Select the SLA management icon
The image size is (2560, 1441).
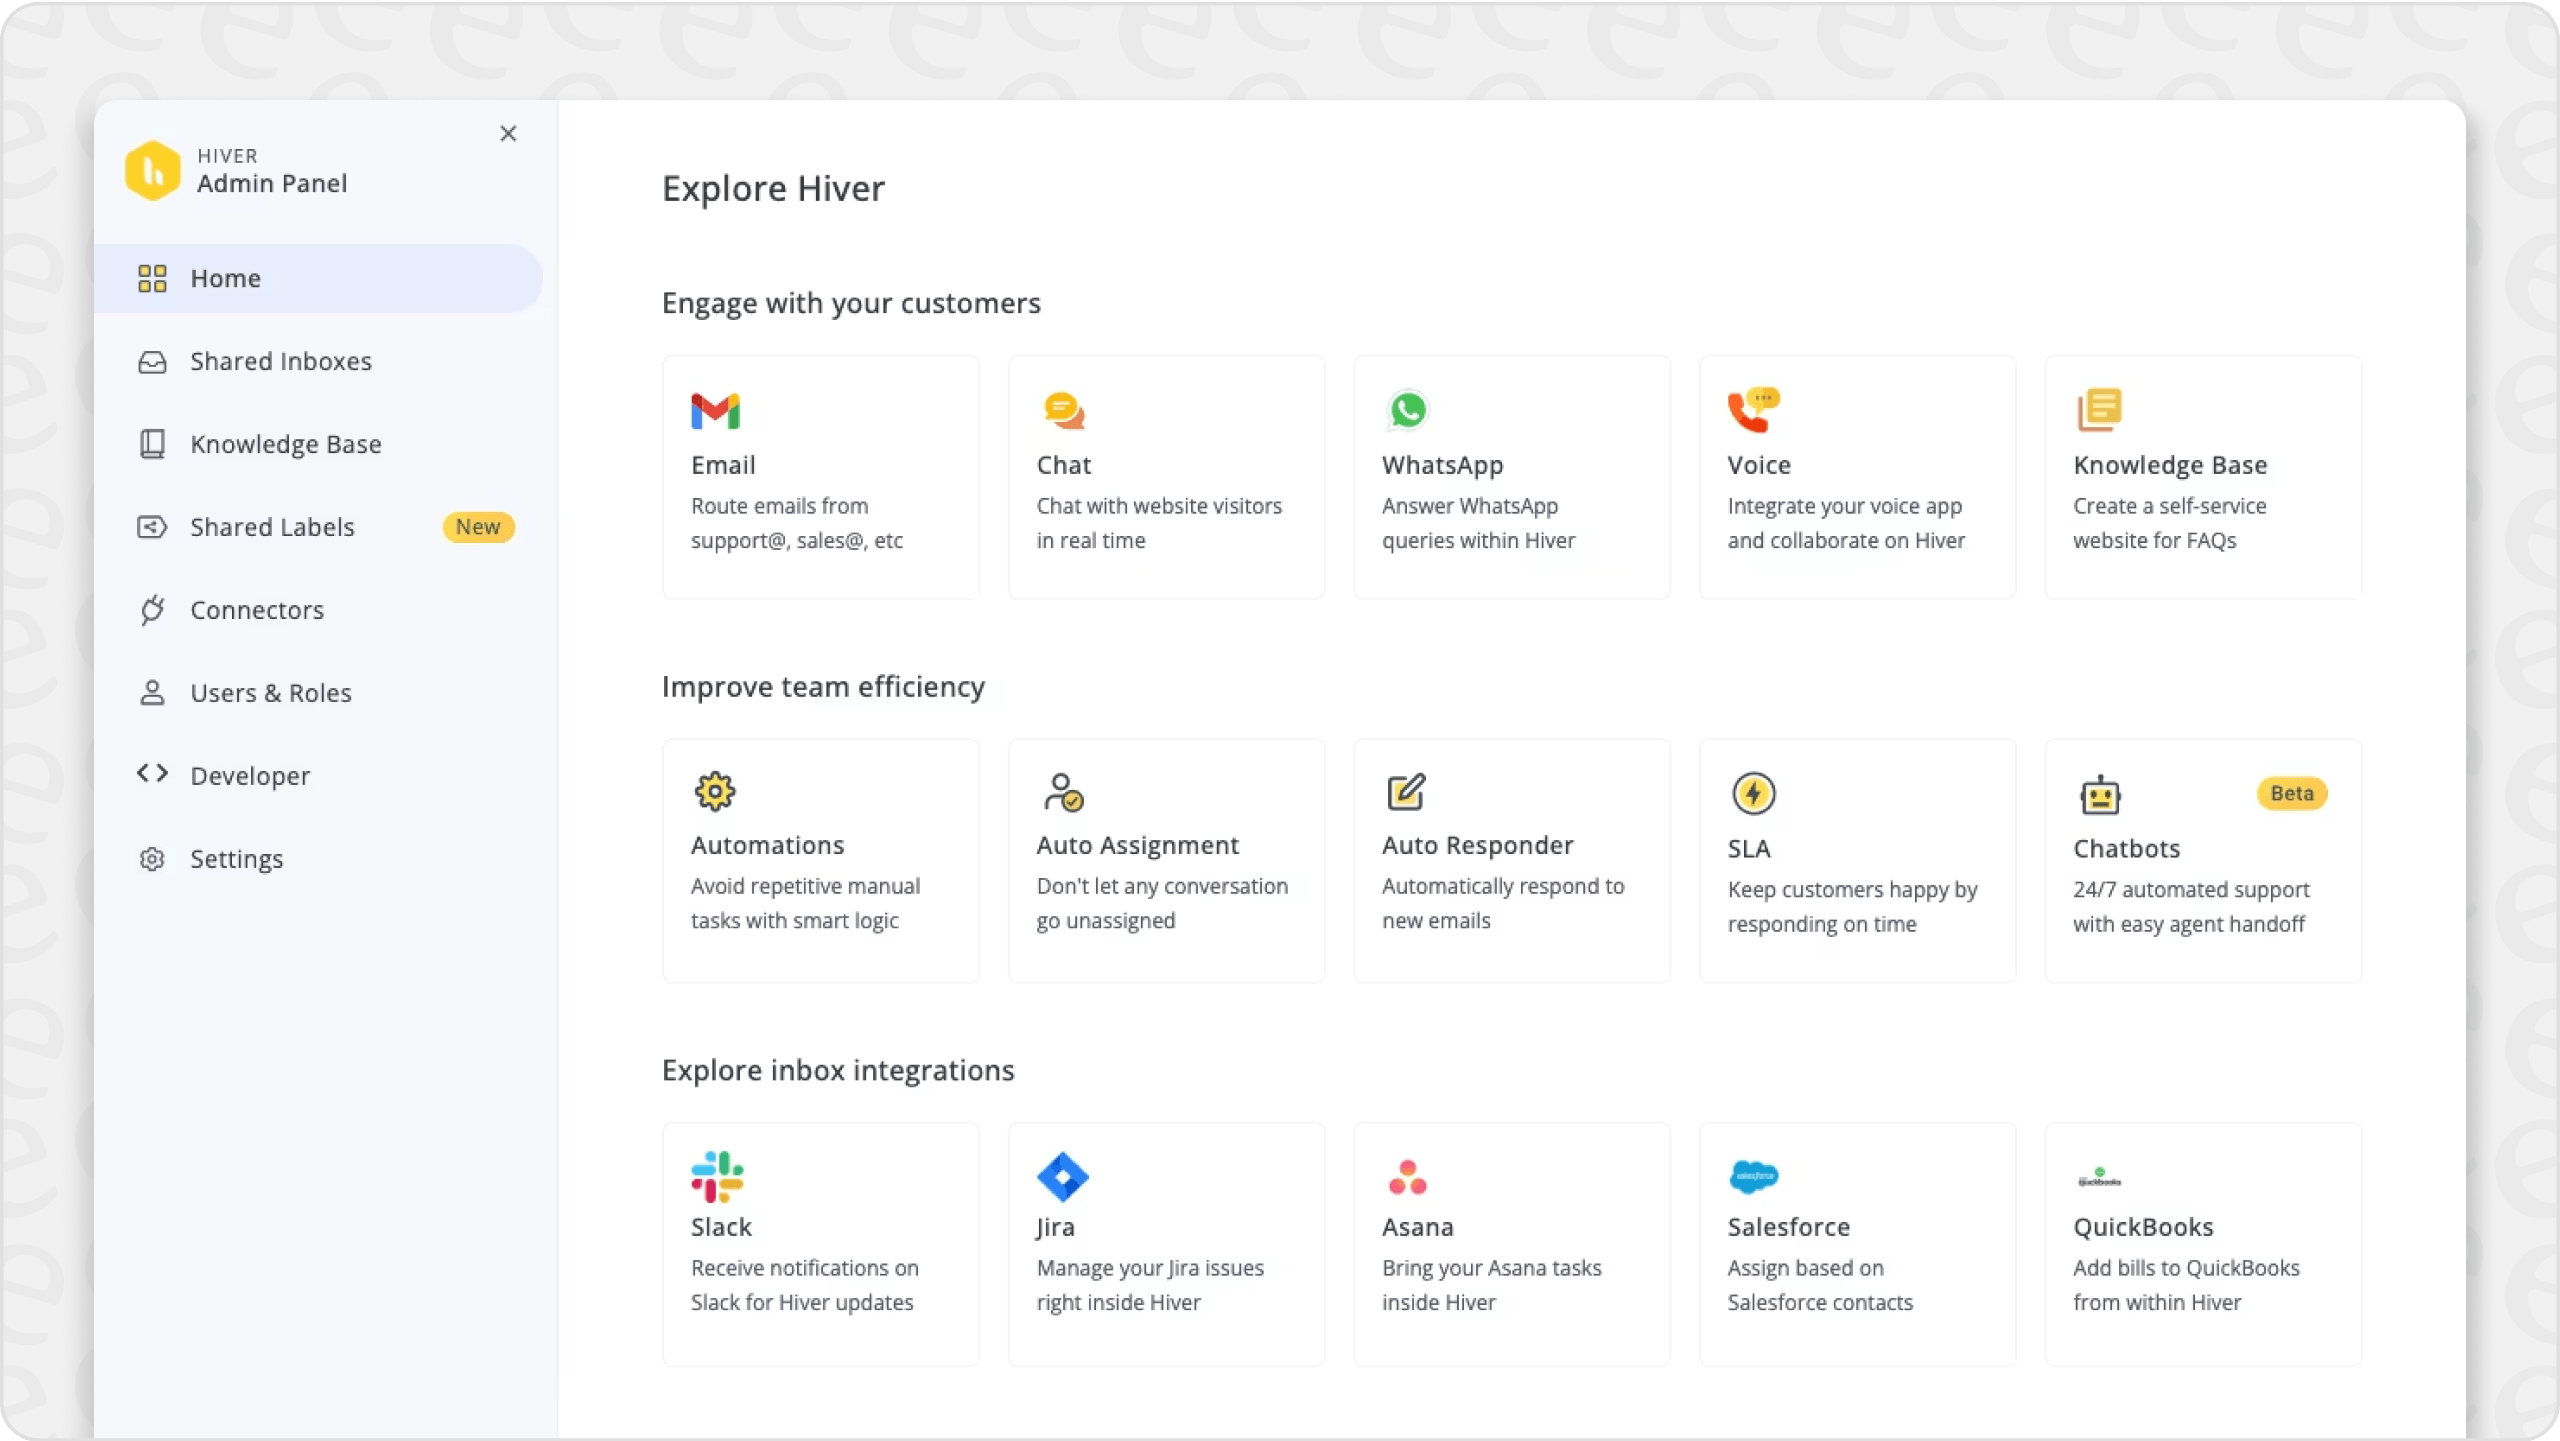tap(1753, 793)
